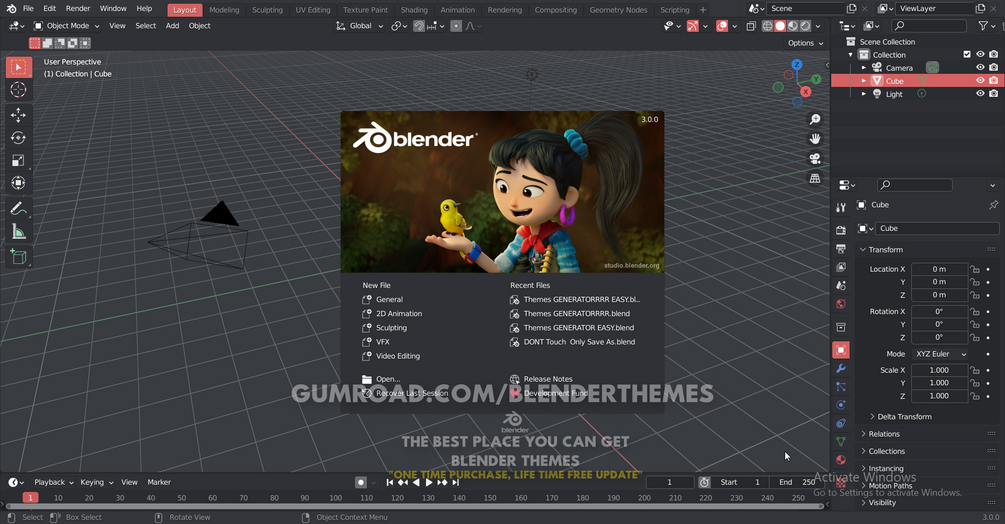Open the Scene properties tab
Viewport: 1005px width, 524px height.
tap(841, 286)
